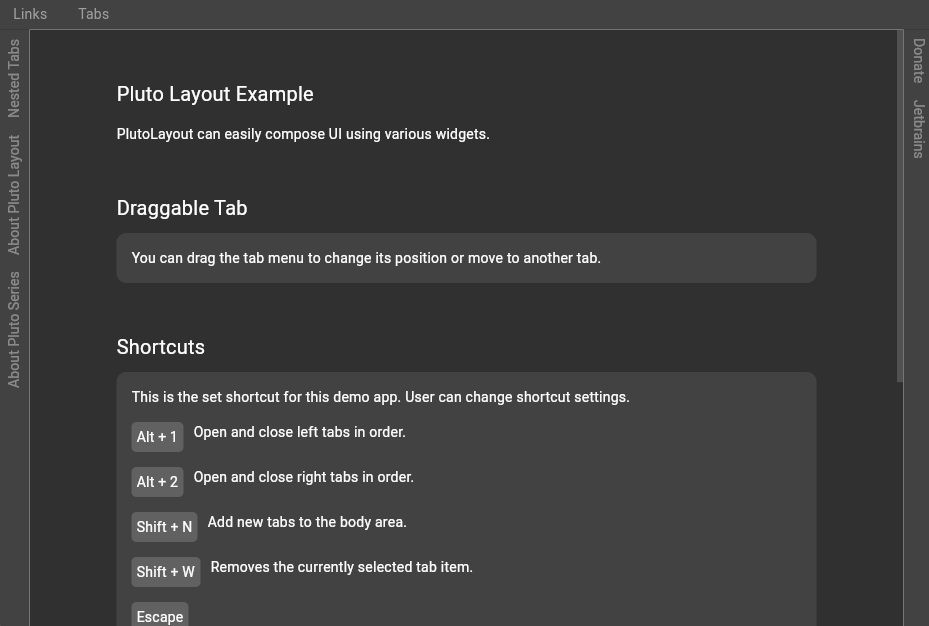Open the Tabs top menu
Image resolution: width=929 pixels, height=626 pixels.
(94, 14)
